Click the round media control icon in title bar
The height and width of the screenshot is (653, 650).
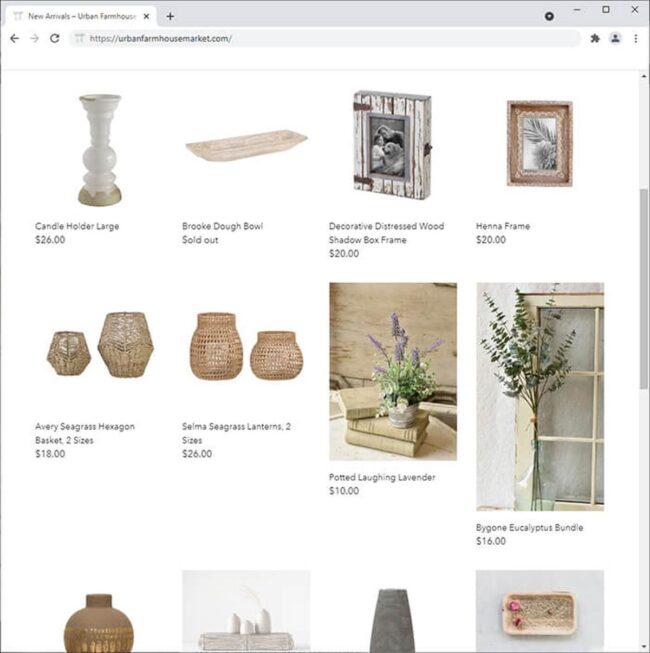coord(549,16)
